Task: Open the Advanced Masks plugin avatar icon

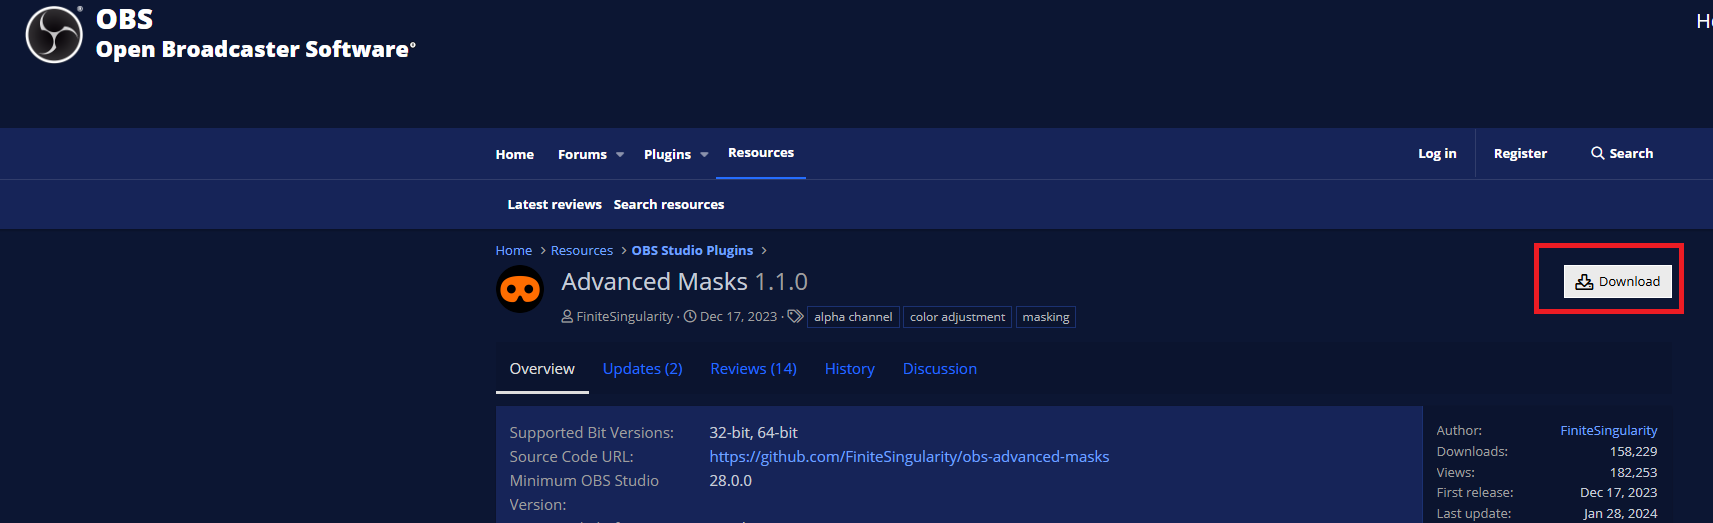Action: click(520, 290)
